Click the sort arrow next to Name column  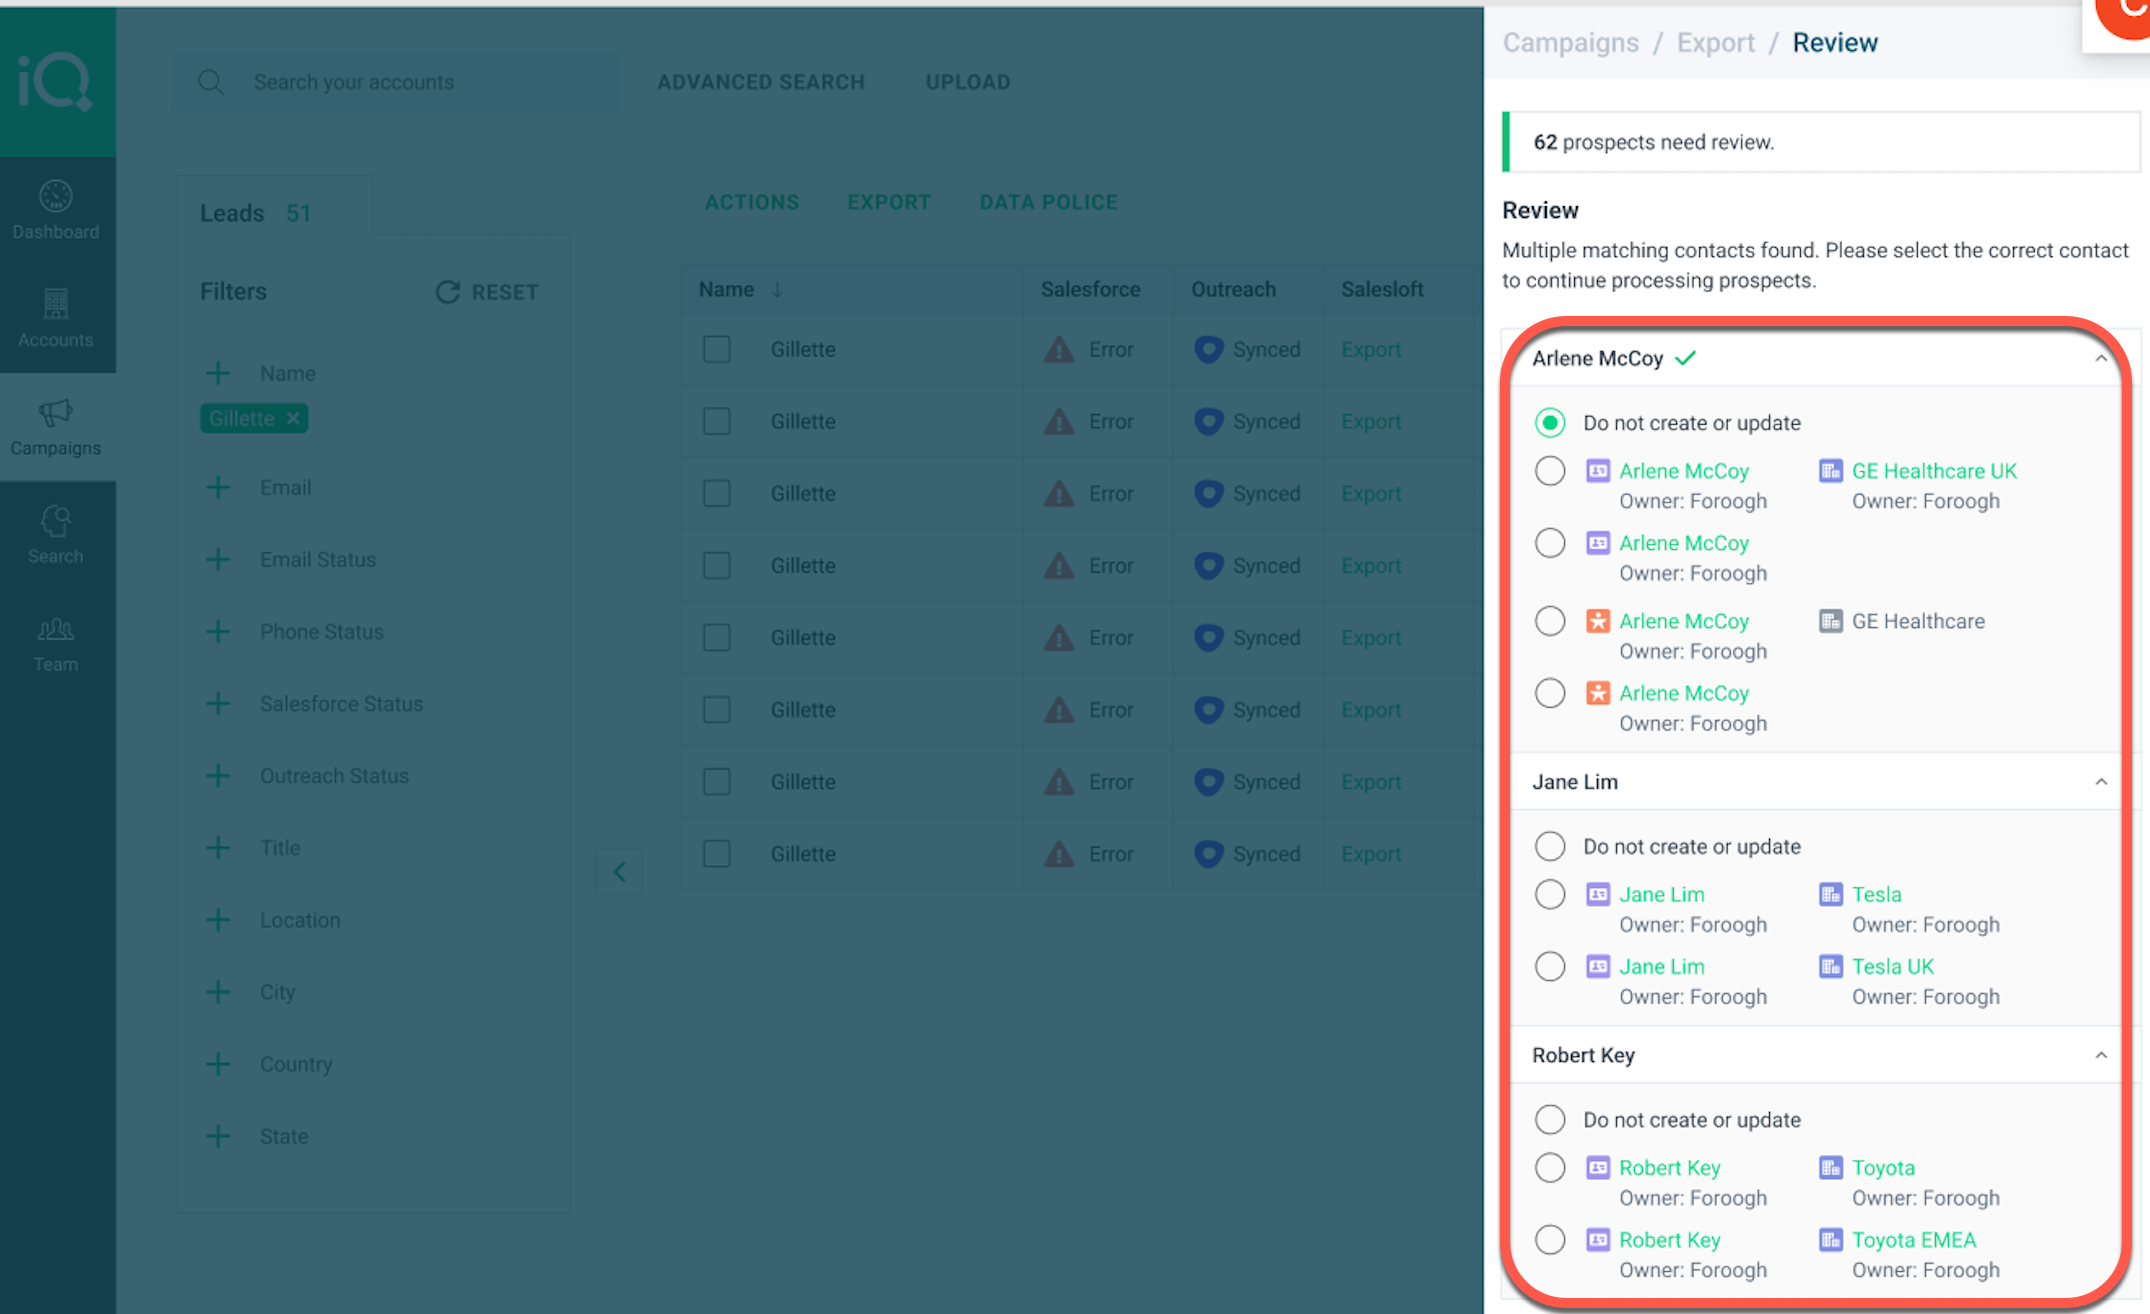[777, 289]
